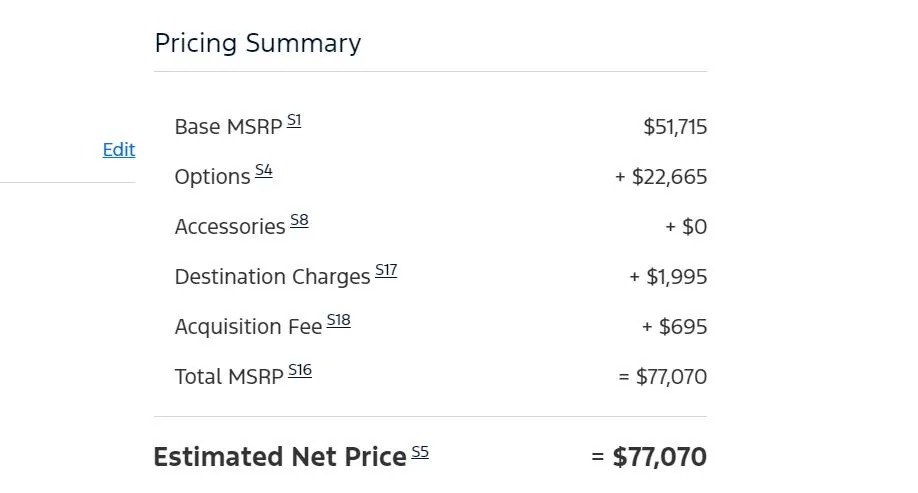Select the $0 accessories amount
Screen dimensions: 918x493
(694, 227)
